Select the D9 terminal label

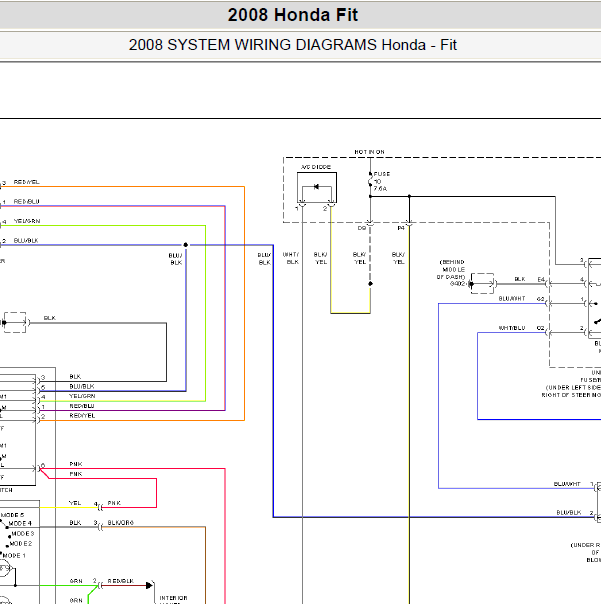tap(361, 228)
